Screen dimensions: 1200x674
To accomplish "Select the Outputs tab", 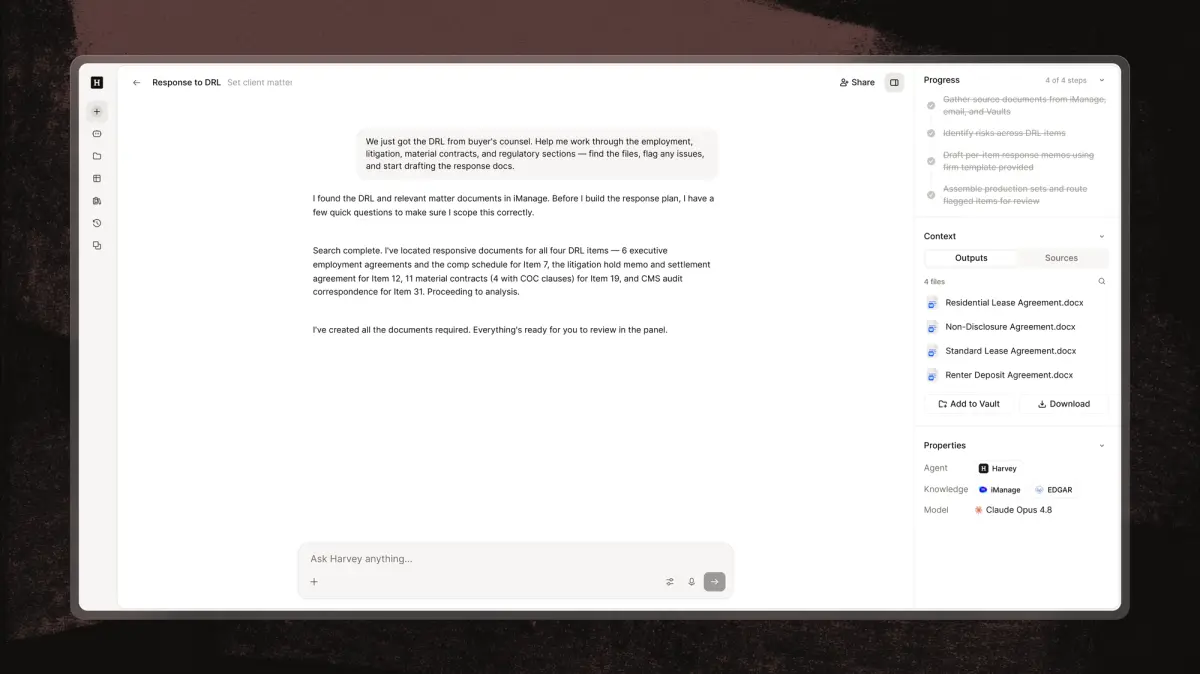I will tap(971, 258).
